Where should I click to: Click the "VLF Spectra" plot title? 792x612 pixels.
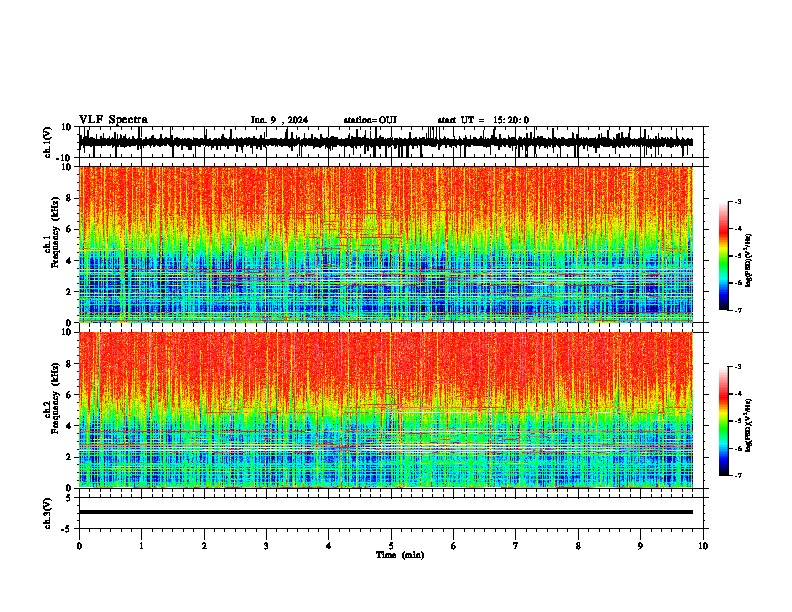[x=113, y=120]
